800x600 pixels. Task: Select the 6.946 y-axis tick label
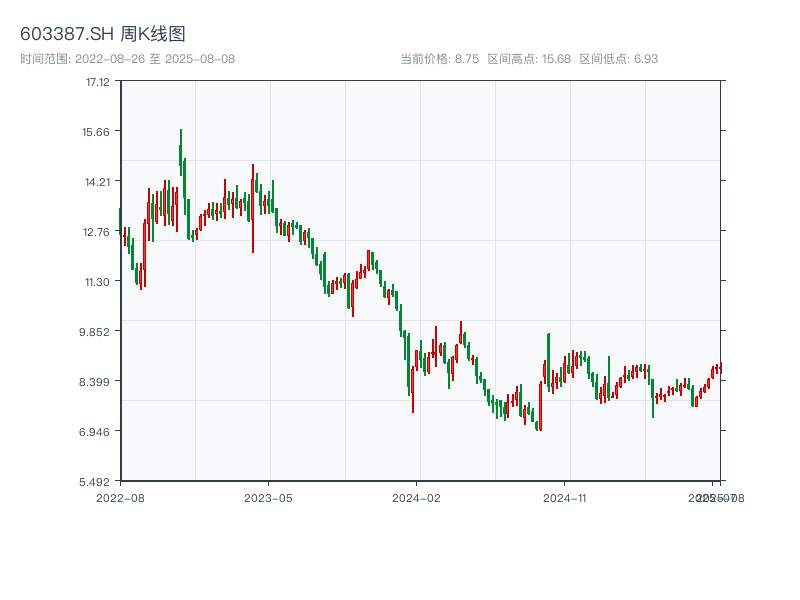[x=97, y=432]
